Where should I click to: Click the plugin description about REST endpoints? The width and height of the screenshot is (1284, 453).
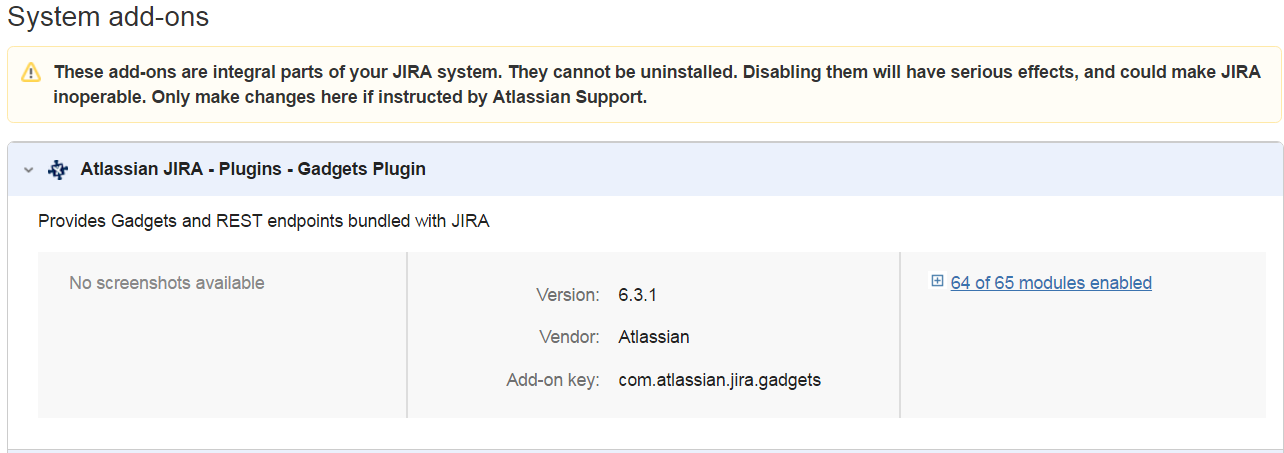(264, 221)
